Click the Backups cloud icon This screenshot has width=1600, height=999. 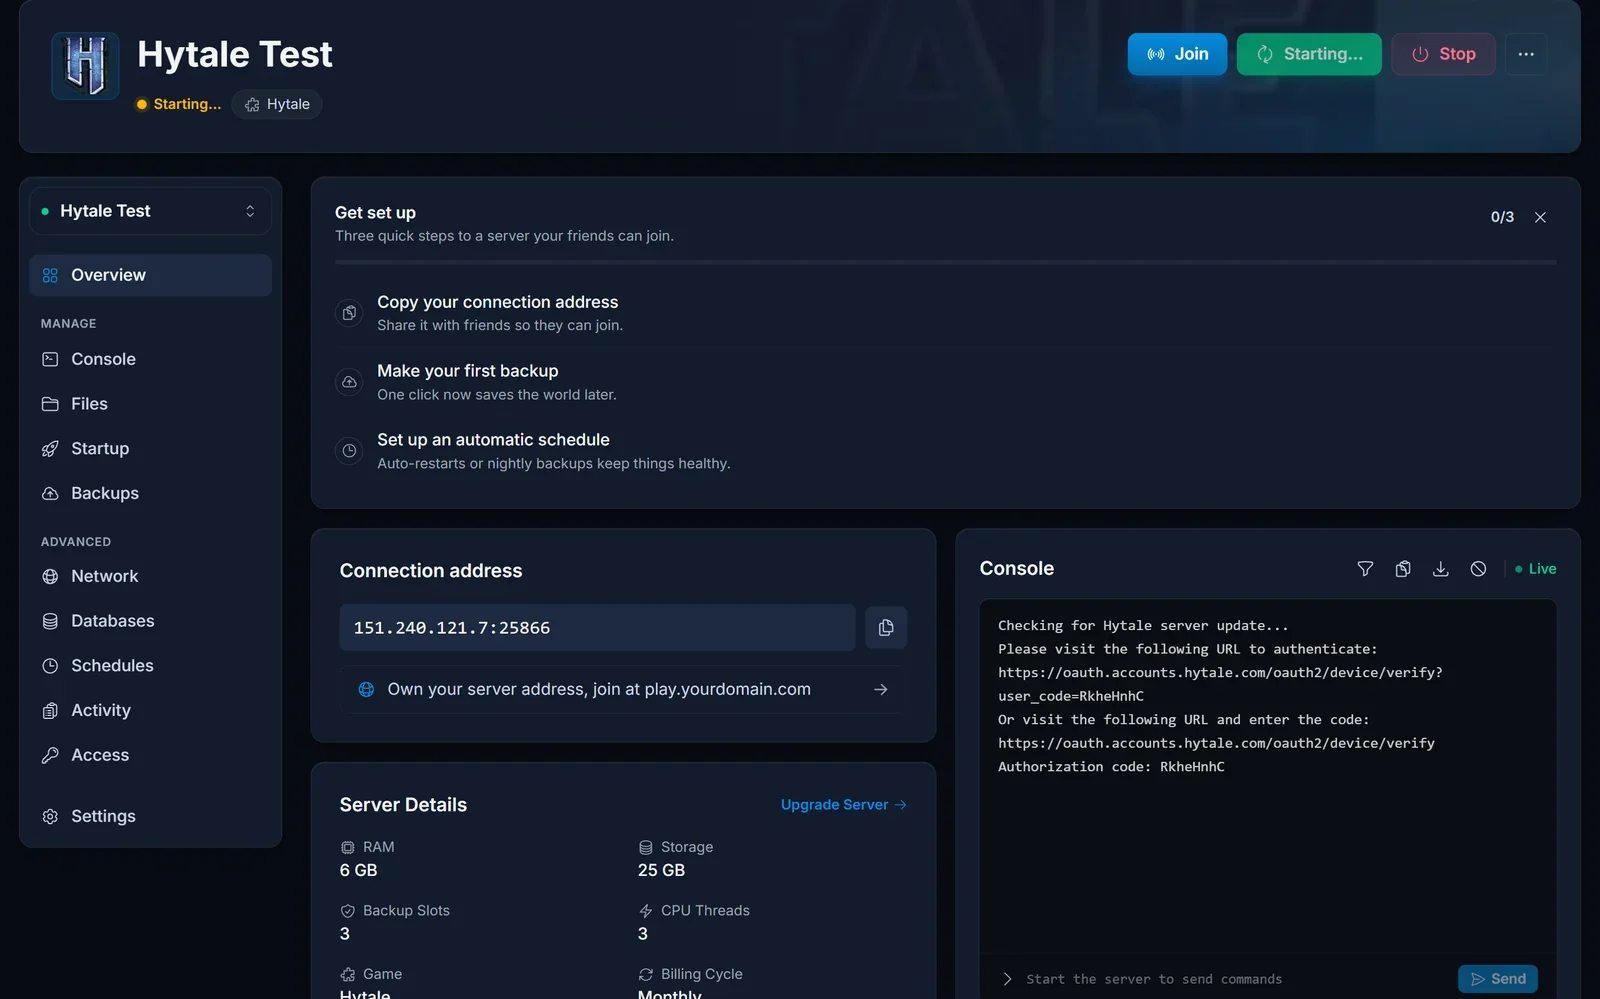pos(50,493)
